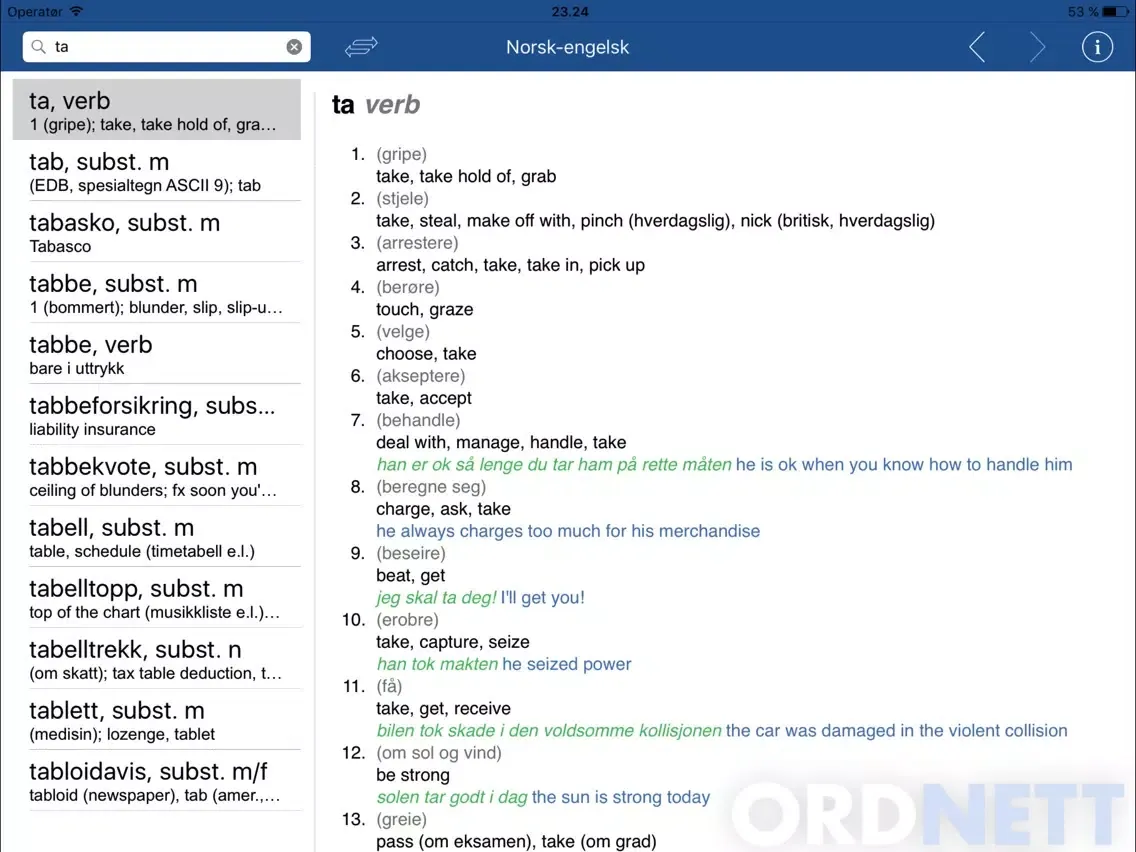Click example 'han tok makten'
The image size is (1136, 852).
click(x=437, y=664)
